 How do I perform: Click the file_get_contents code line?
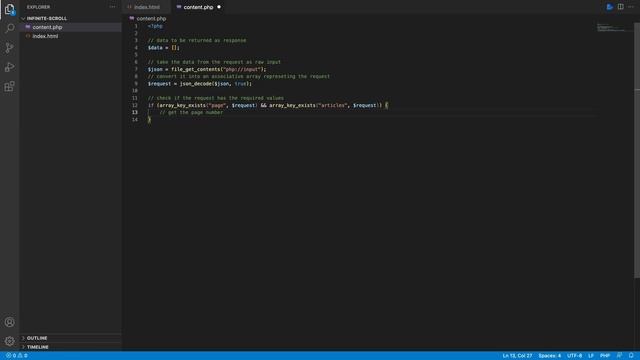(207, 69)
